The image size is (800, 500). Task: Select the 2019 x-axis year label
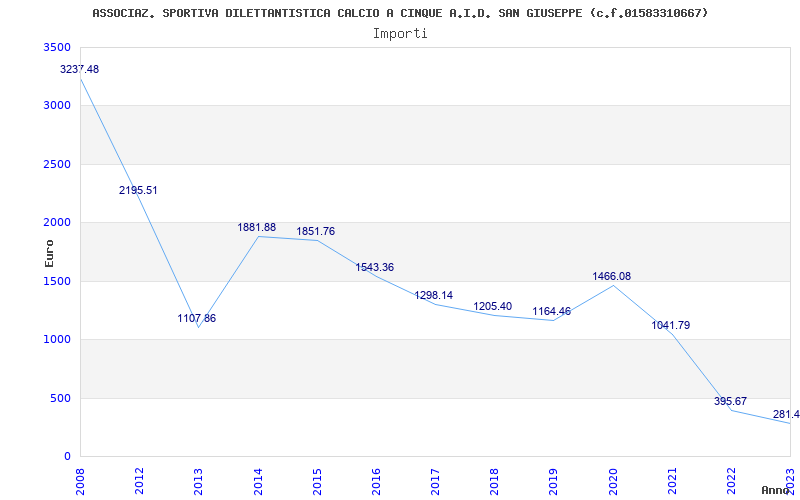click(554, 481)
